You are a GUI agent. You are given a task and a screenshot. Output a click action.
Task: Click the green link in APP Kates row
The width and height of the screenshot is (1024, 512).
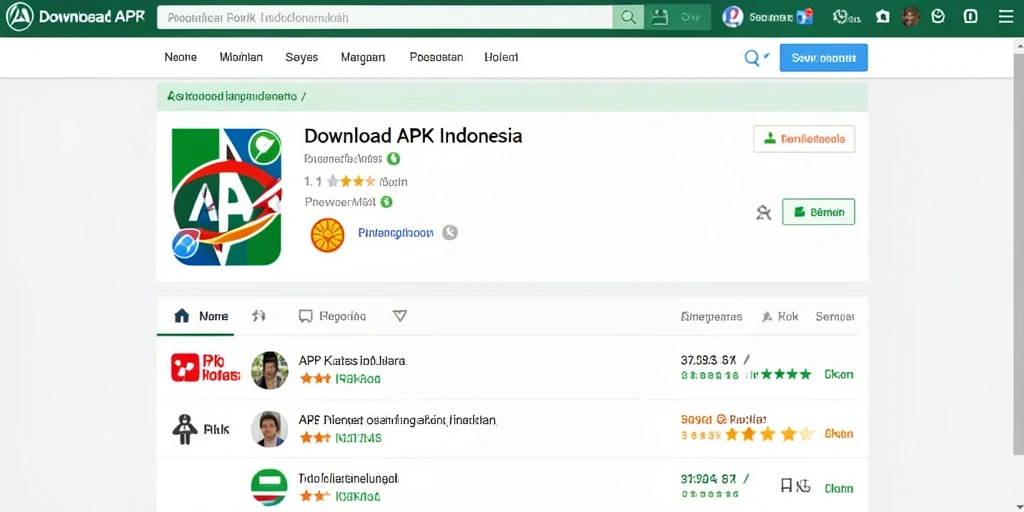click(358, 379)
